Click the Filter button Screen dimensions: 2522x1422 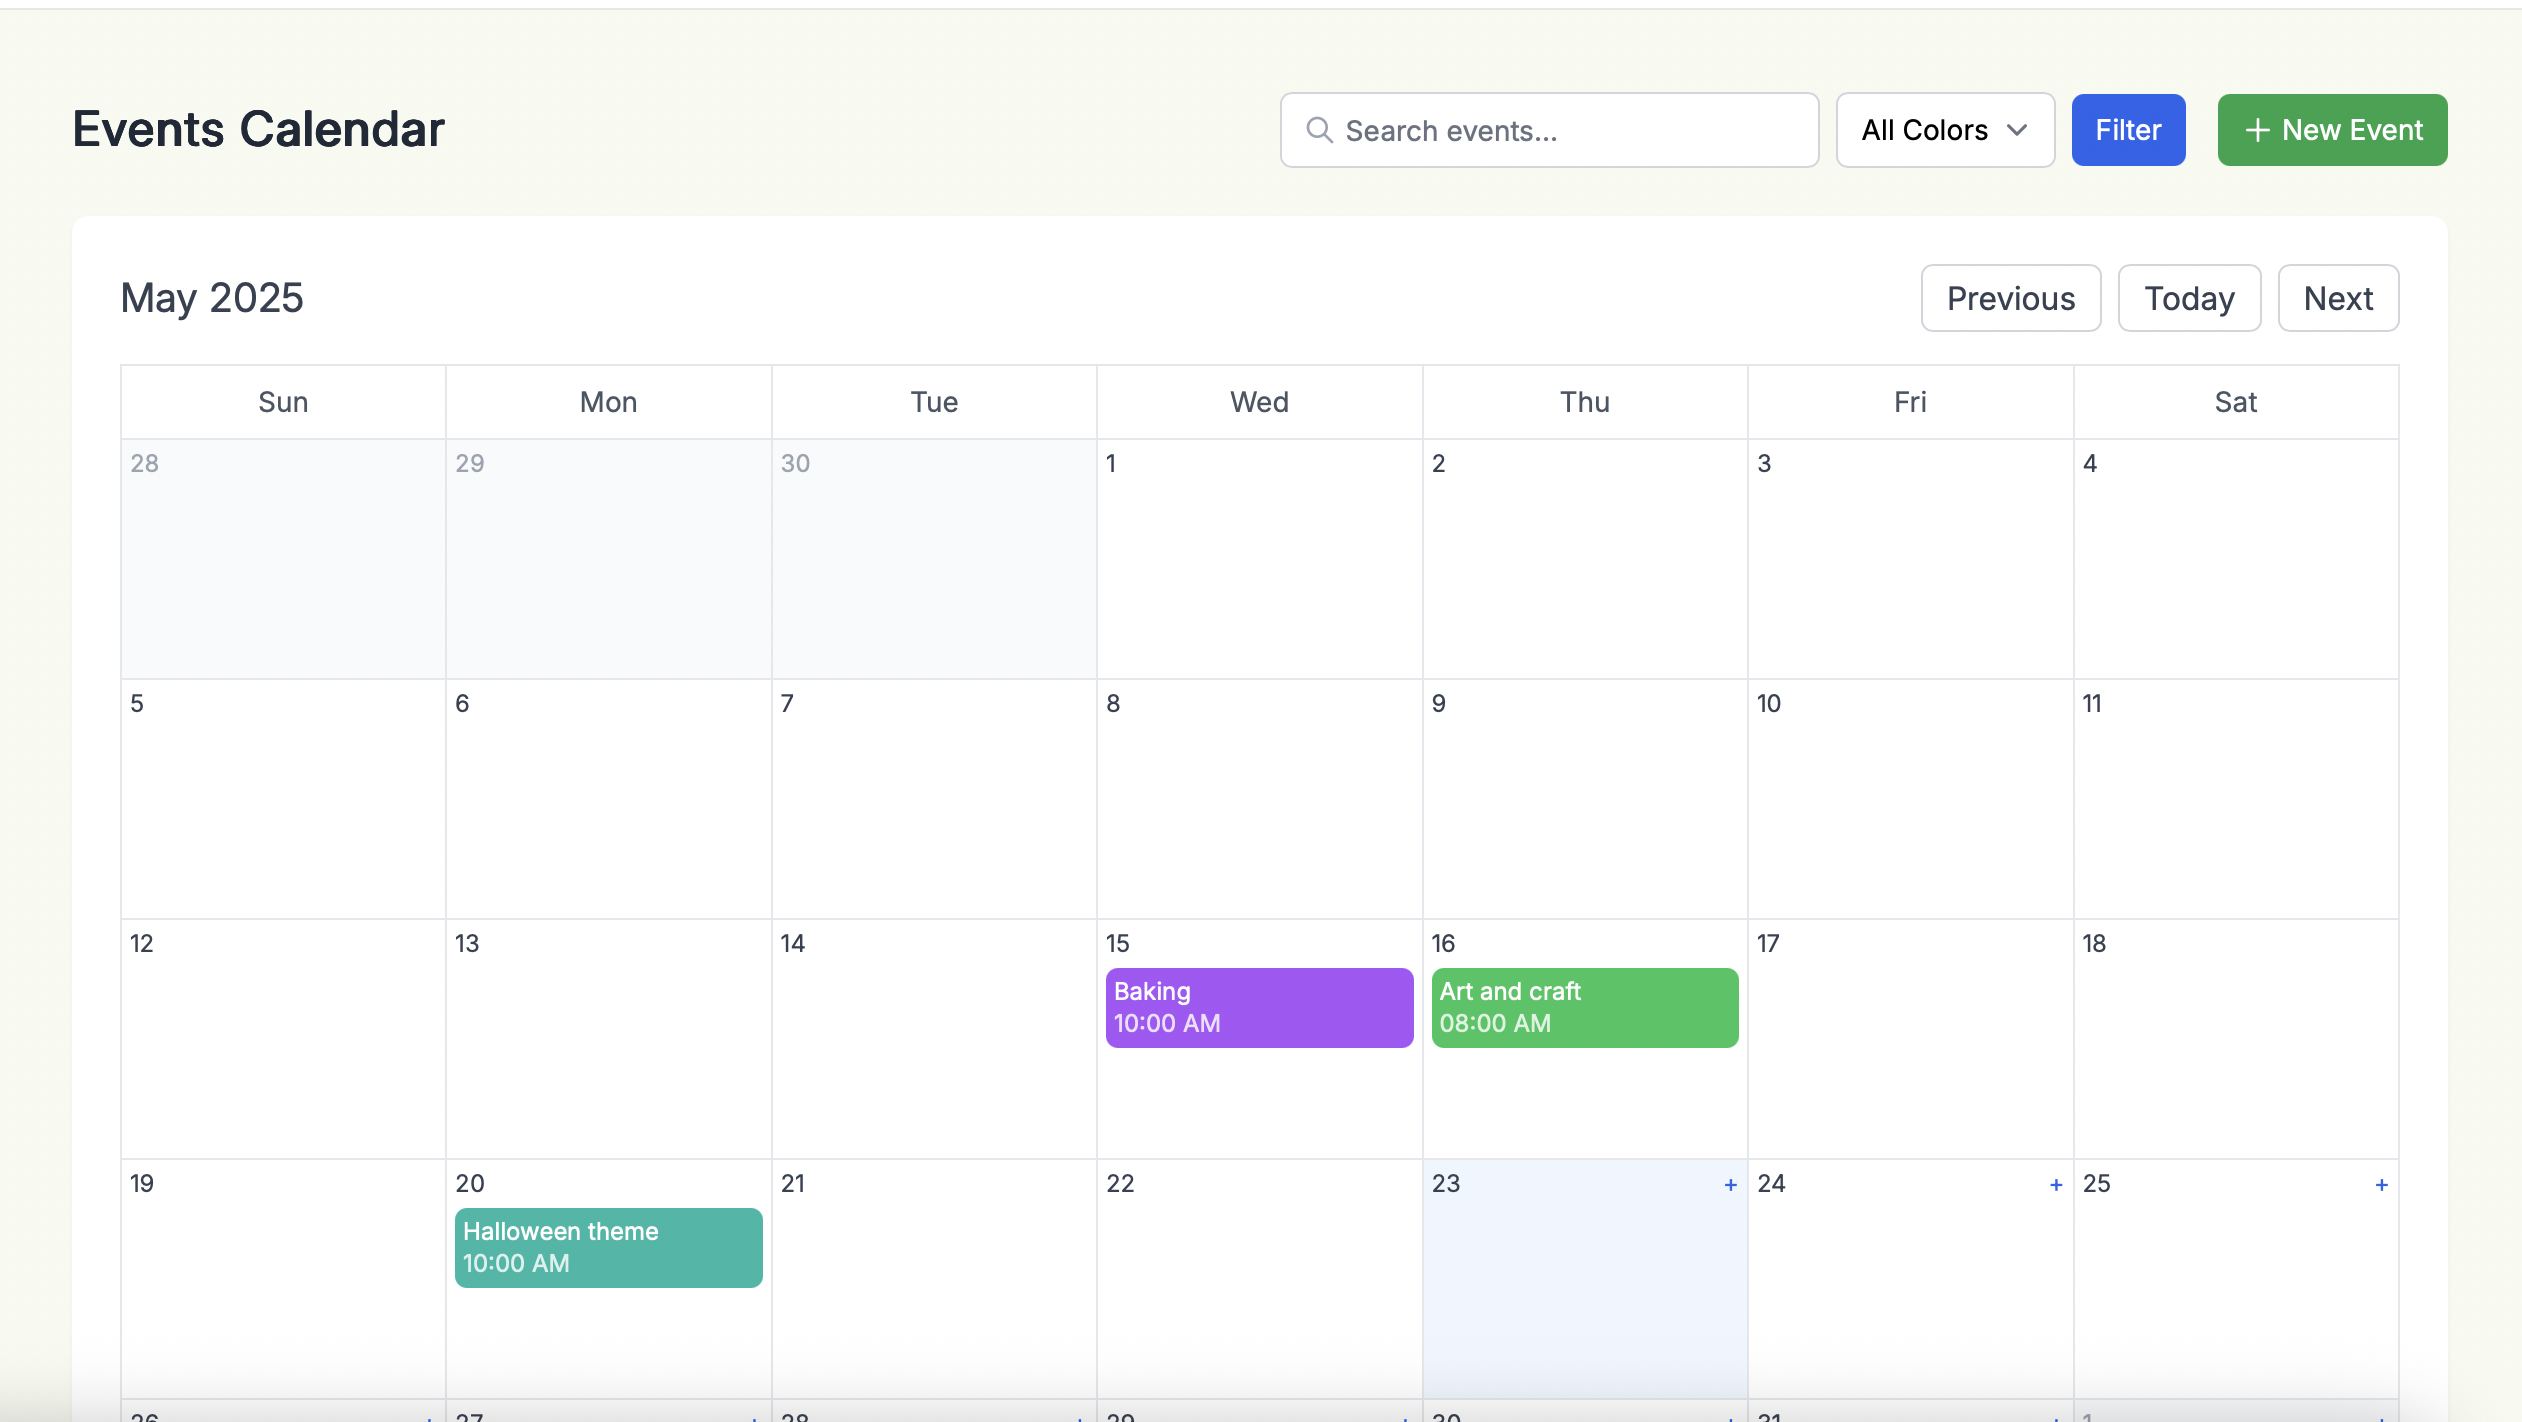(2128, 130)
